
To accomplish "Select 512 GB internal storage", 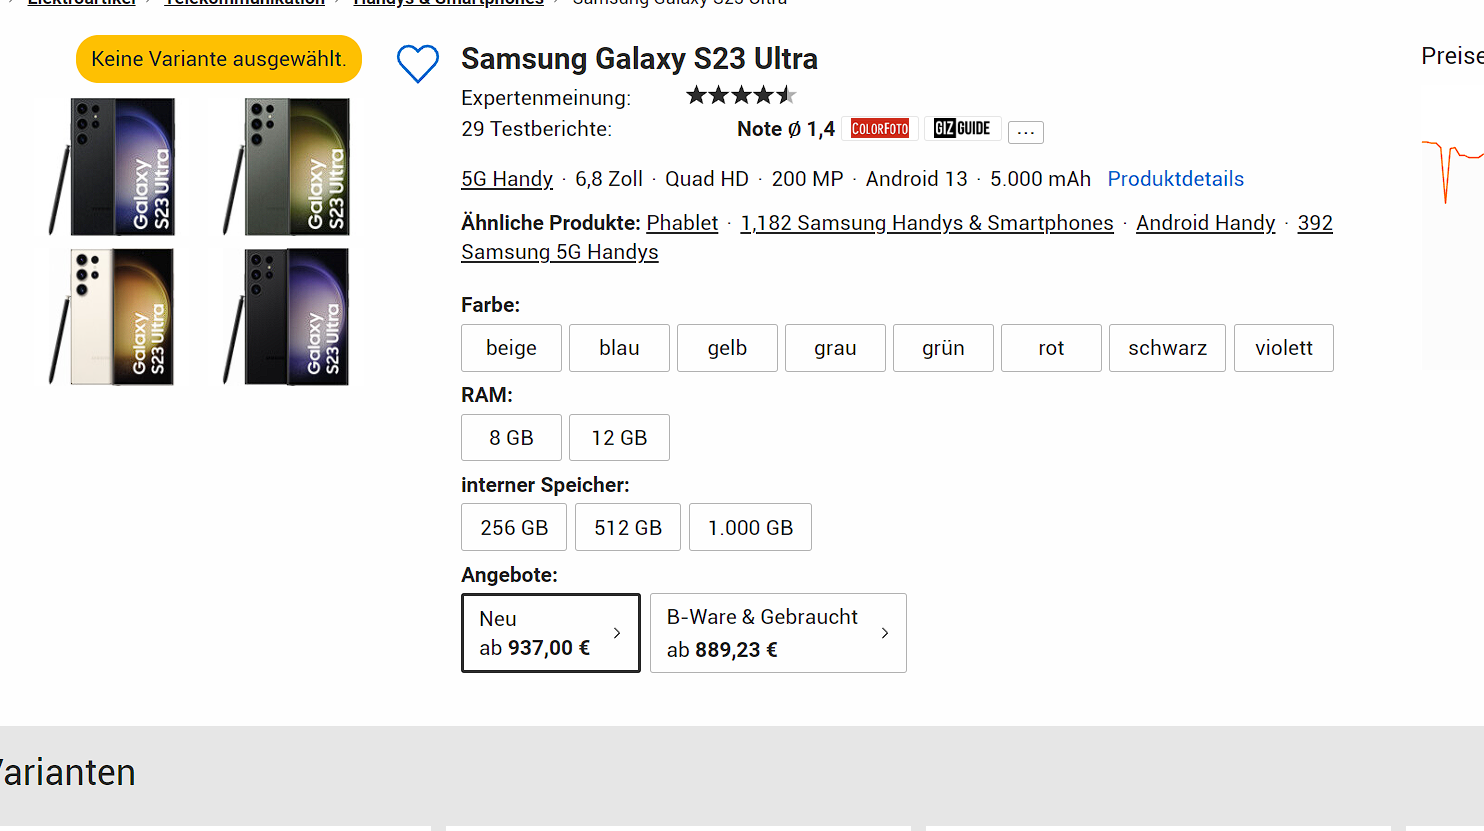I will (x=628, y=528).
